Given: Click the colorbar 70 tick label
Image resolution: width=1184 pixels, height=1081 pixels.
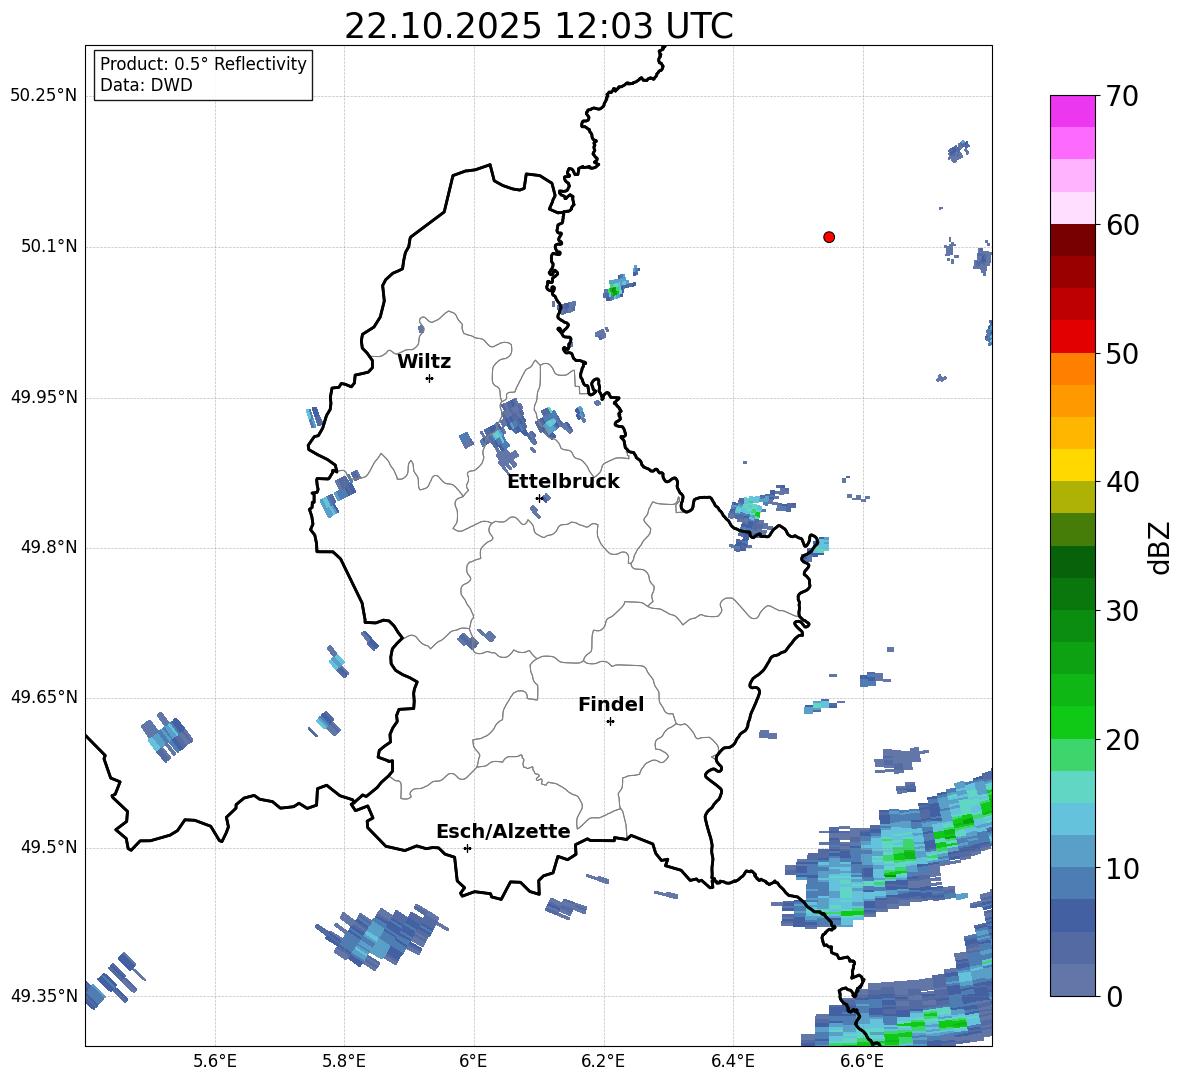Looking at the screenshot, I should [x=1122, y=96].
